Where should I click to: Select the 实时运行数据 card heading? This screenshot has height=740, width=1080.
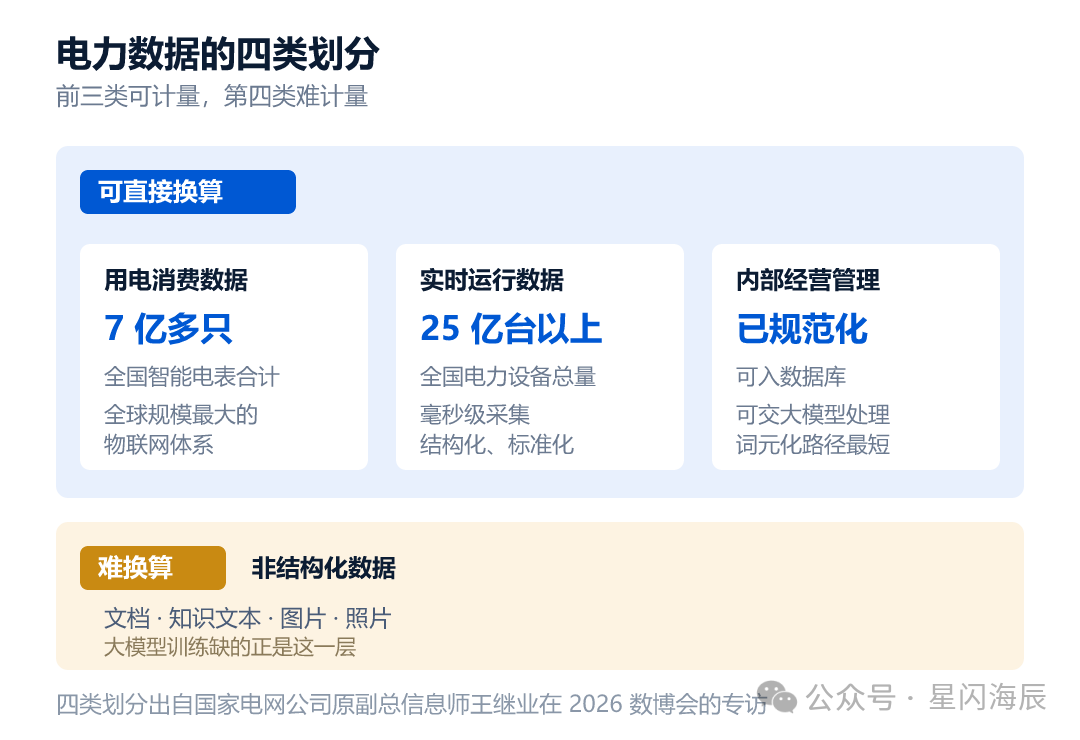(x=492, y=280)
